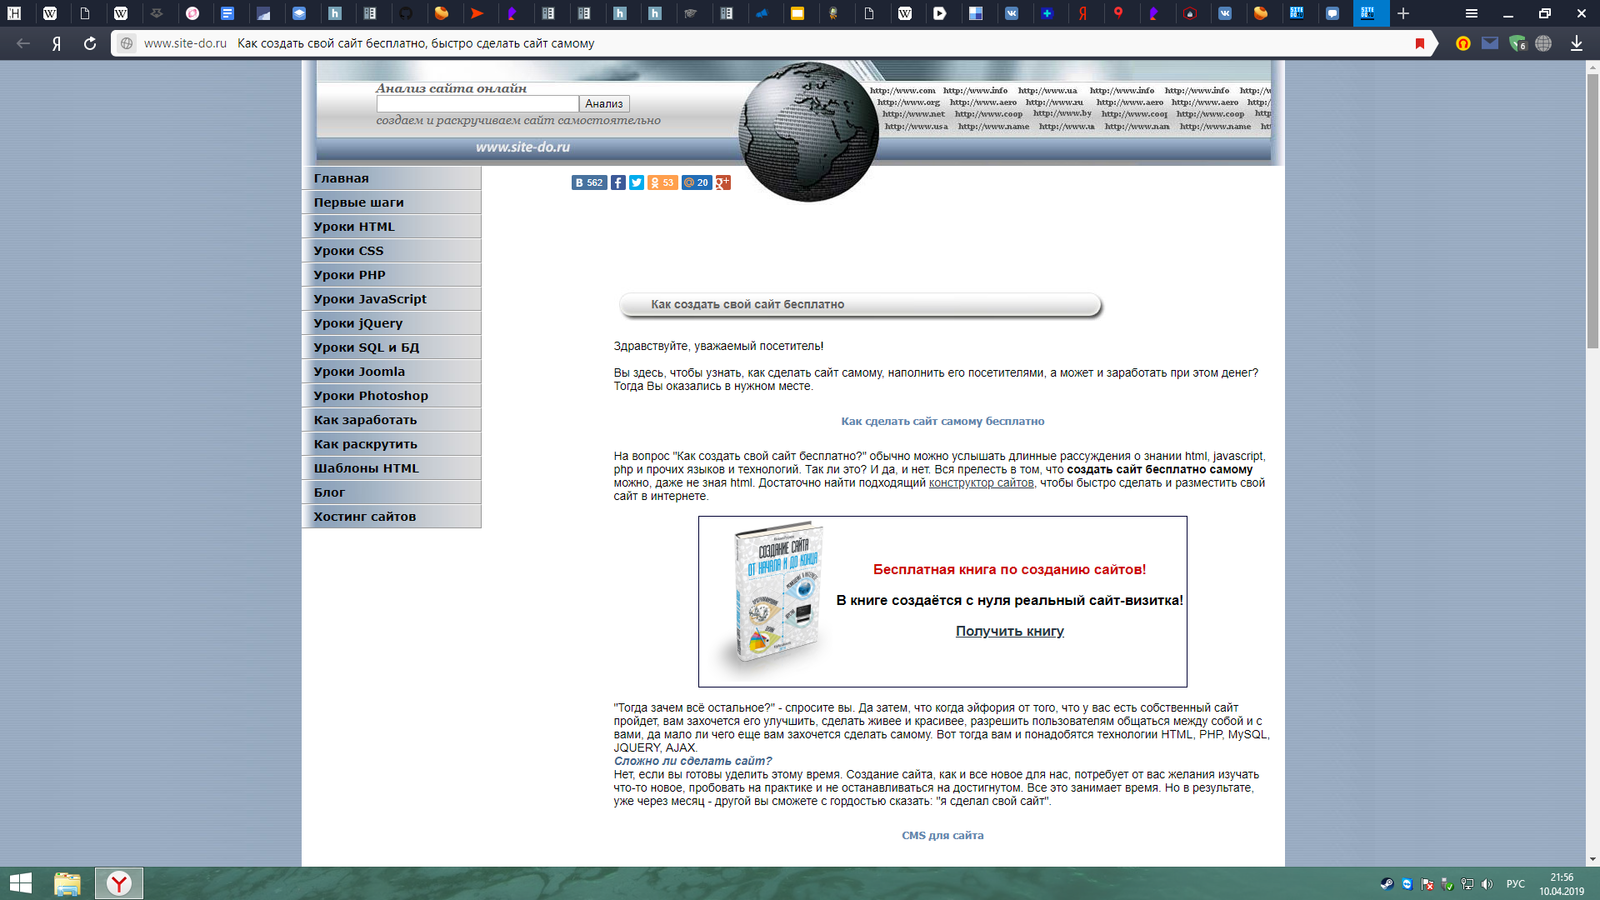Open Блог menu item
This screenshot has height=900, width=1600.
[x=391, y=492]
